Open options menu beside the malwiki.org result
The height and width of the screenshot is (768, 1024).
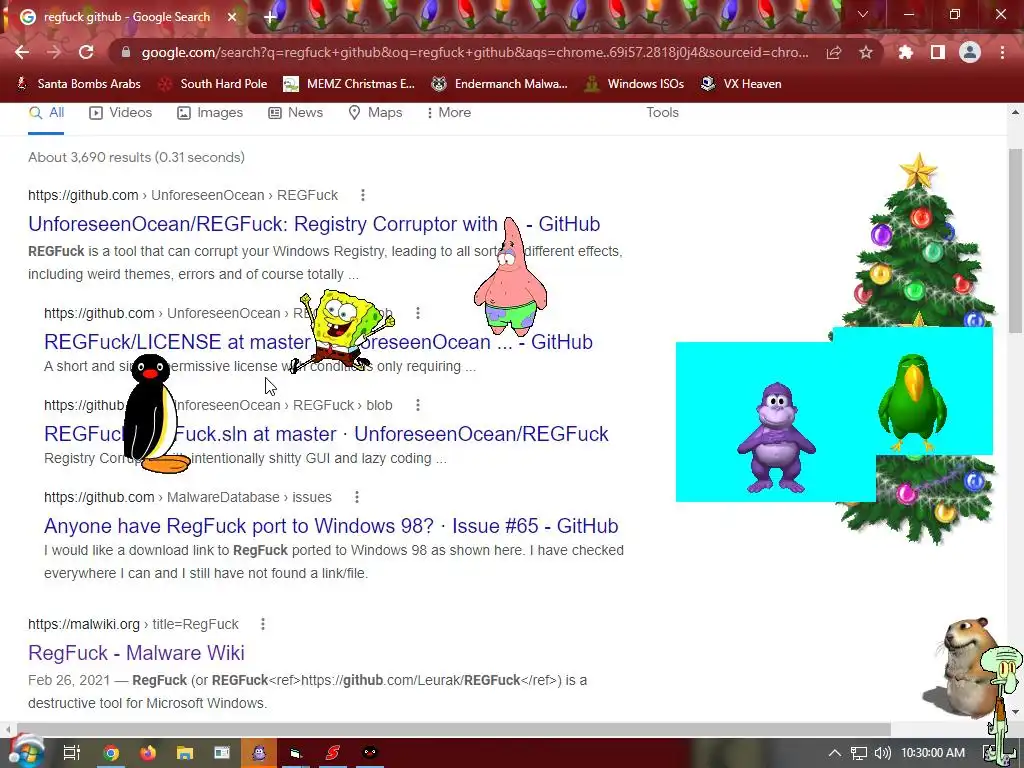tap(263, 624)
